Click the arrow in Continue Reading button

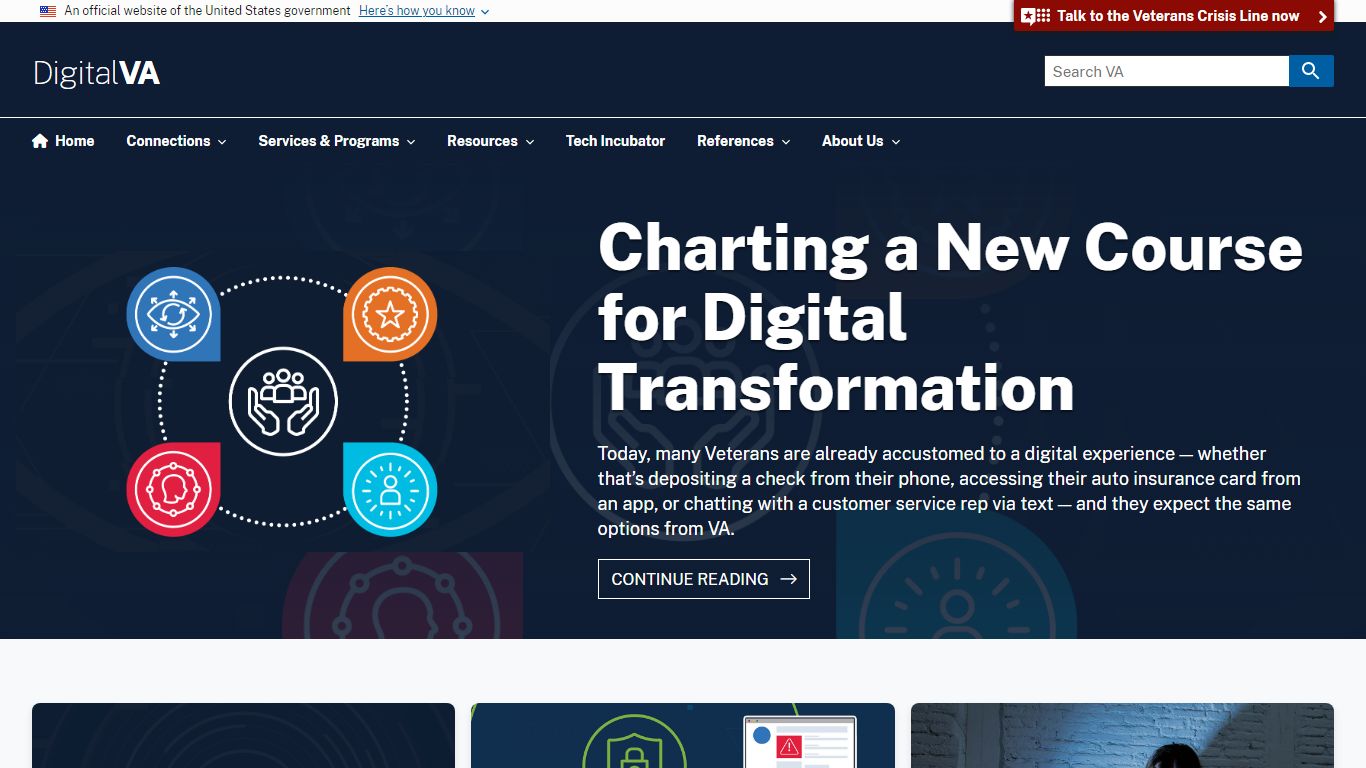click(788, 579)
